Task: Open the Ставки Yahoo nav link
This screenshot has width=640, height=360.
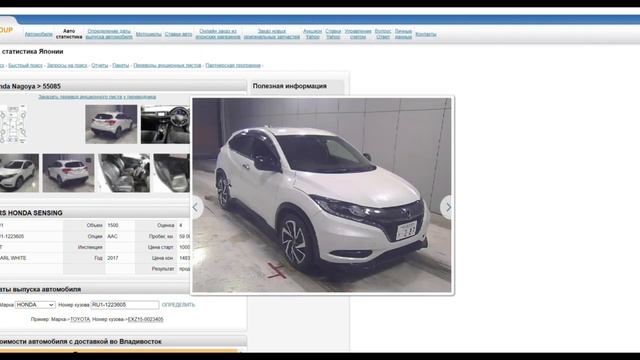Action: (333, 34)
